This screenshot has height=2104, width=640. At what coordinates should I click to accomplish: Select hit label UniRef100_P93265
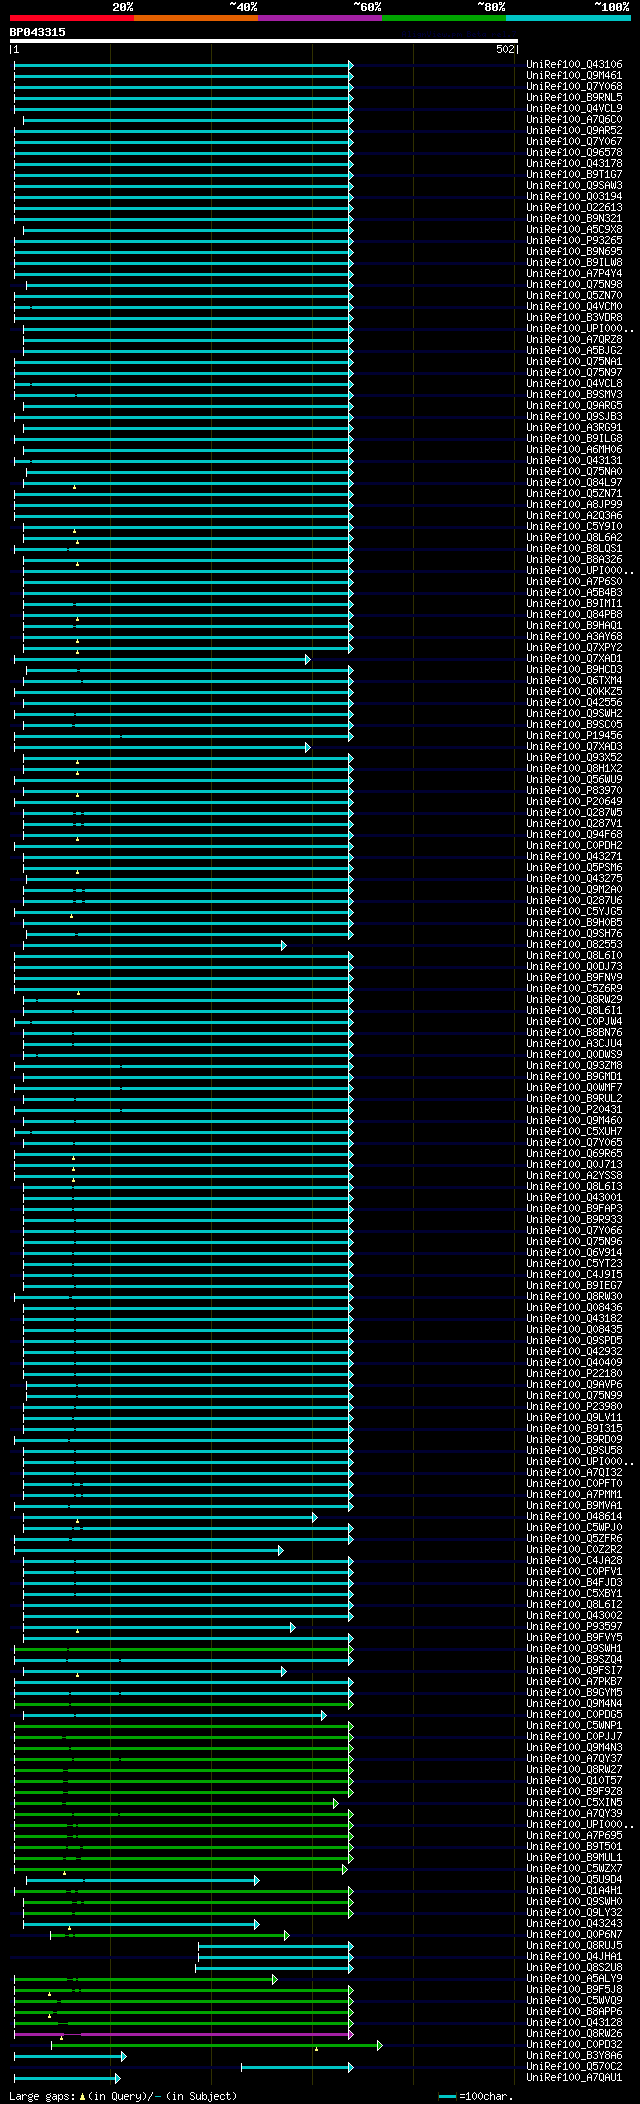click(574, 241)
